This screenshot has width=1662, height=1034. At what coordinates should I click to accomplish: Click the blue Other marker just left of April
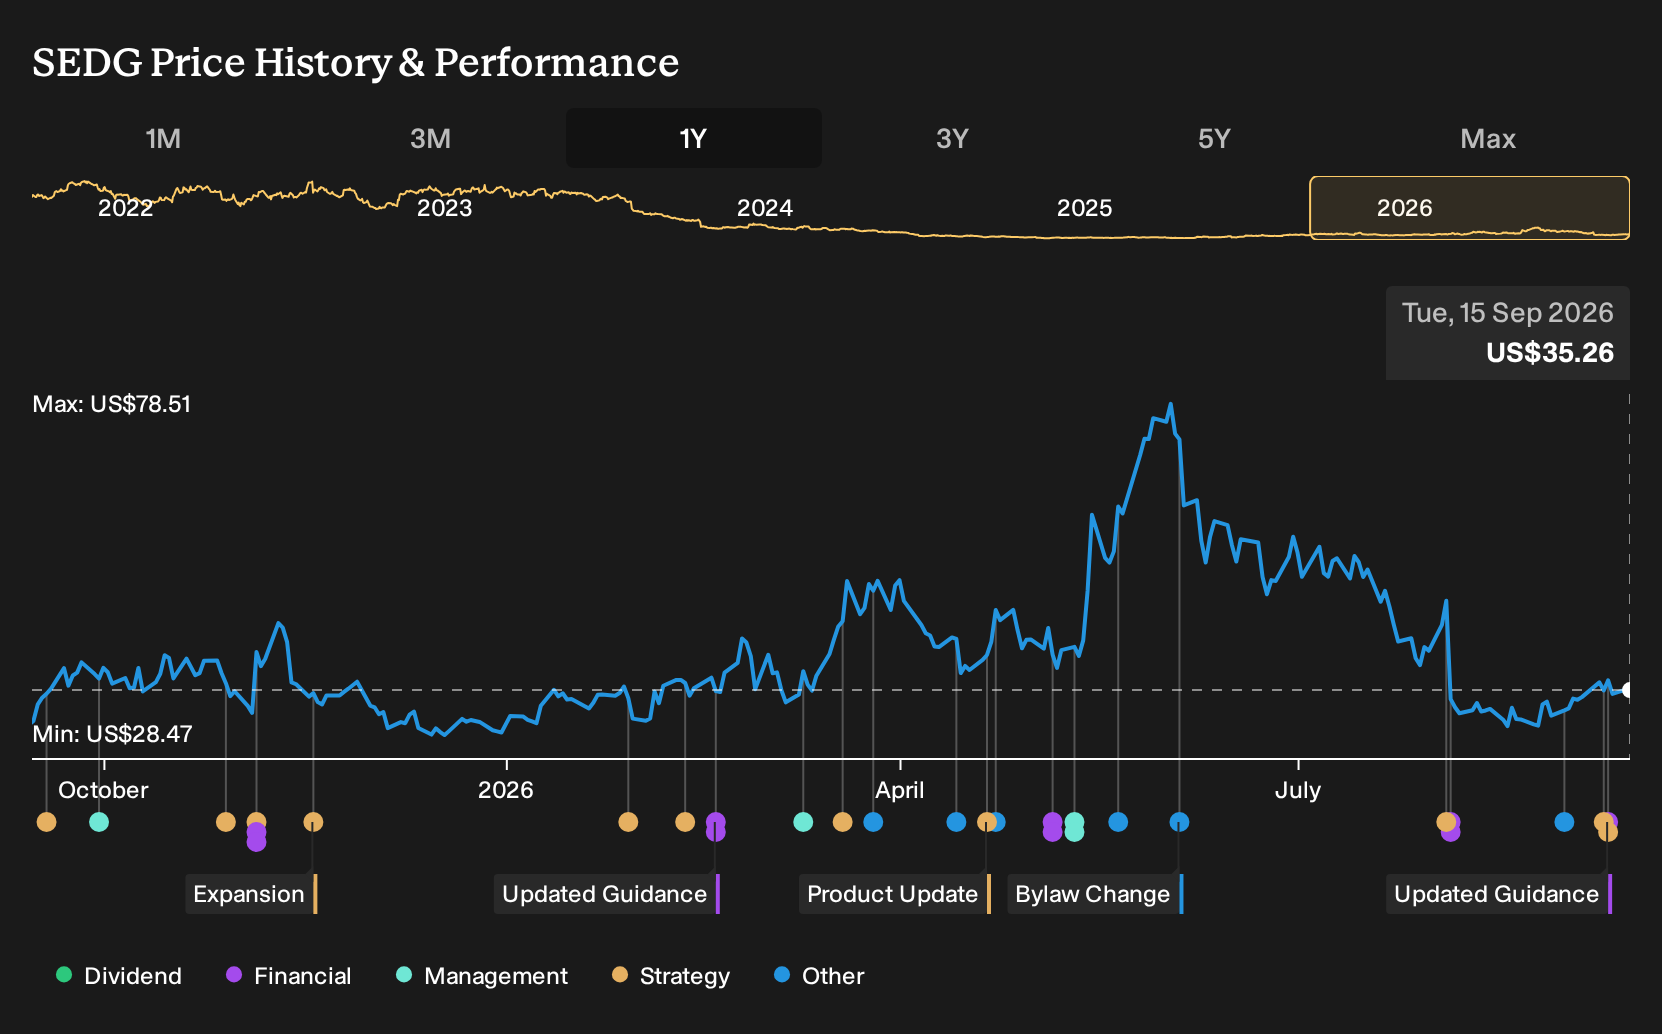pyautogui.click(x=873, y=822)
